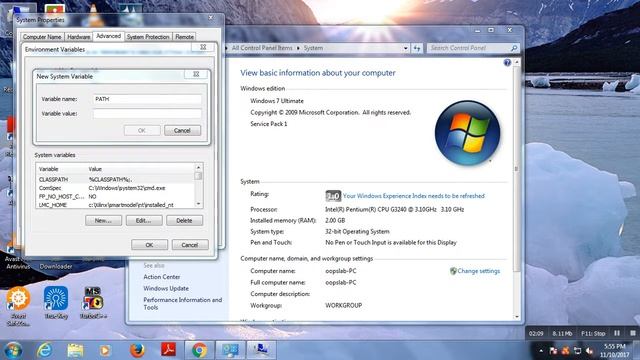Open Avast orange tray icon
Viewport: 640px width, 360px height.
pos(566,351)
